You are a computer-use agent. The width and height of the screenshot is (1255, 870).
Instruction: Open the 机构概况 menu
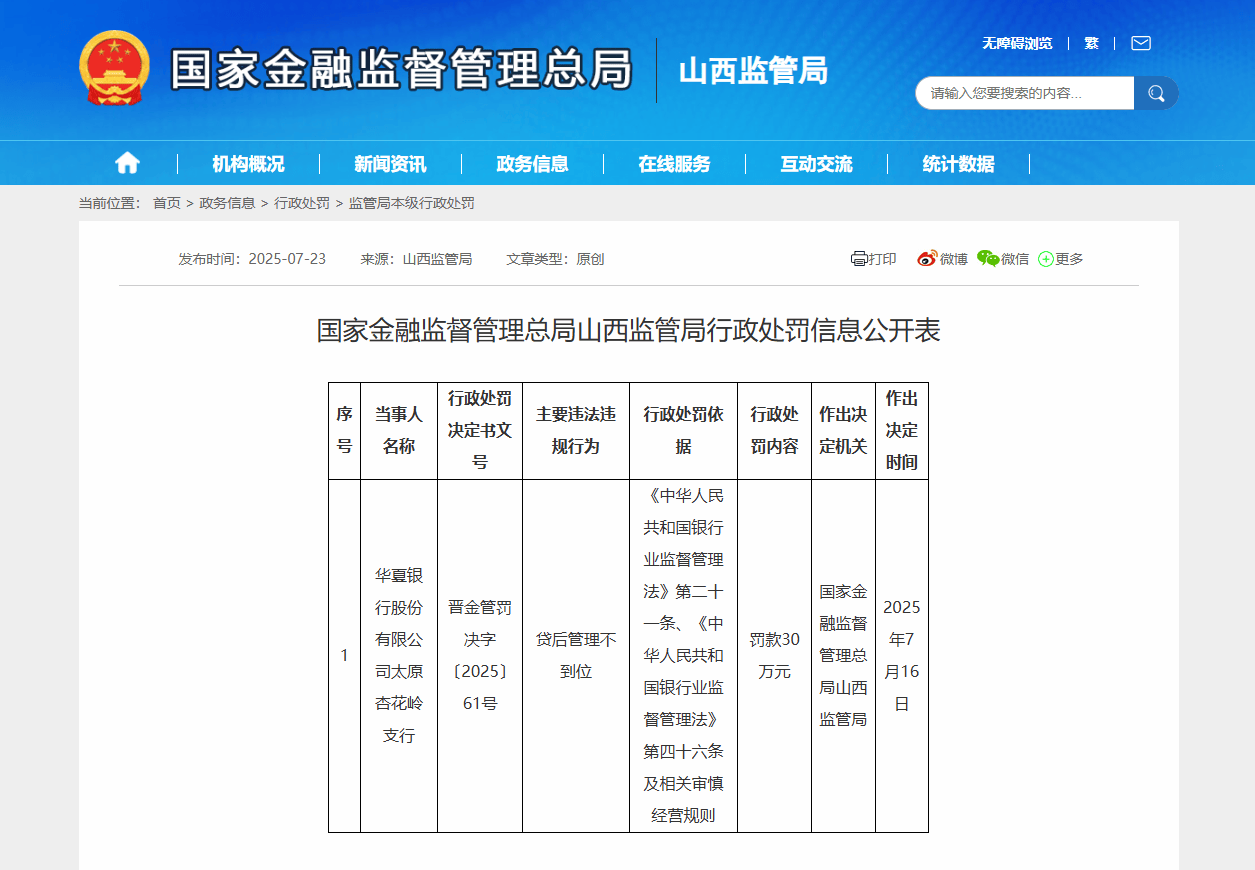click(x=248, y=164)
